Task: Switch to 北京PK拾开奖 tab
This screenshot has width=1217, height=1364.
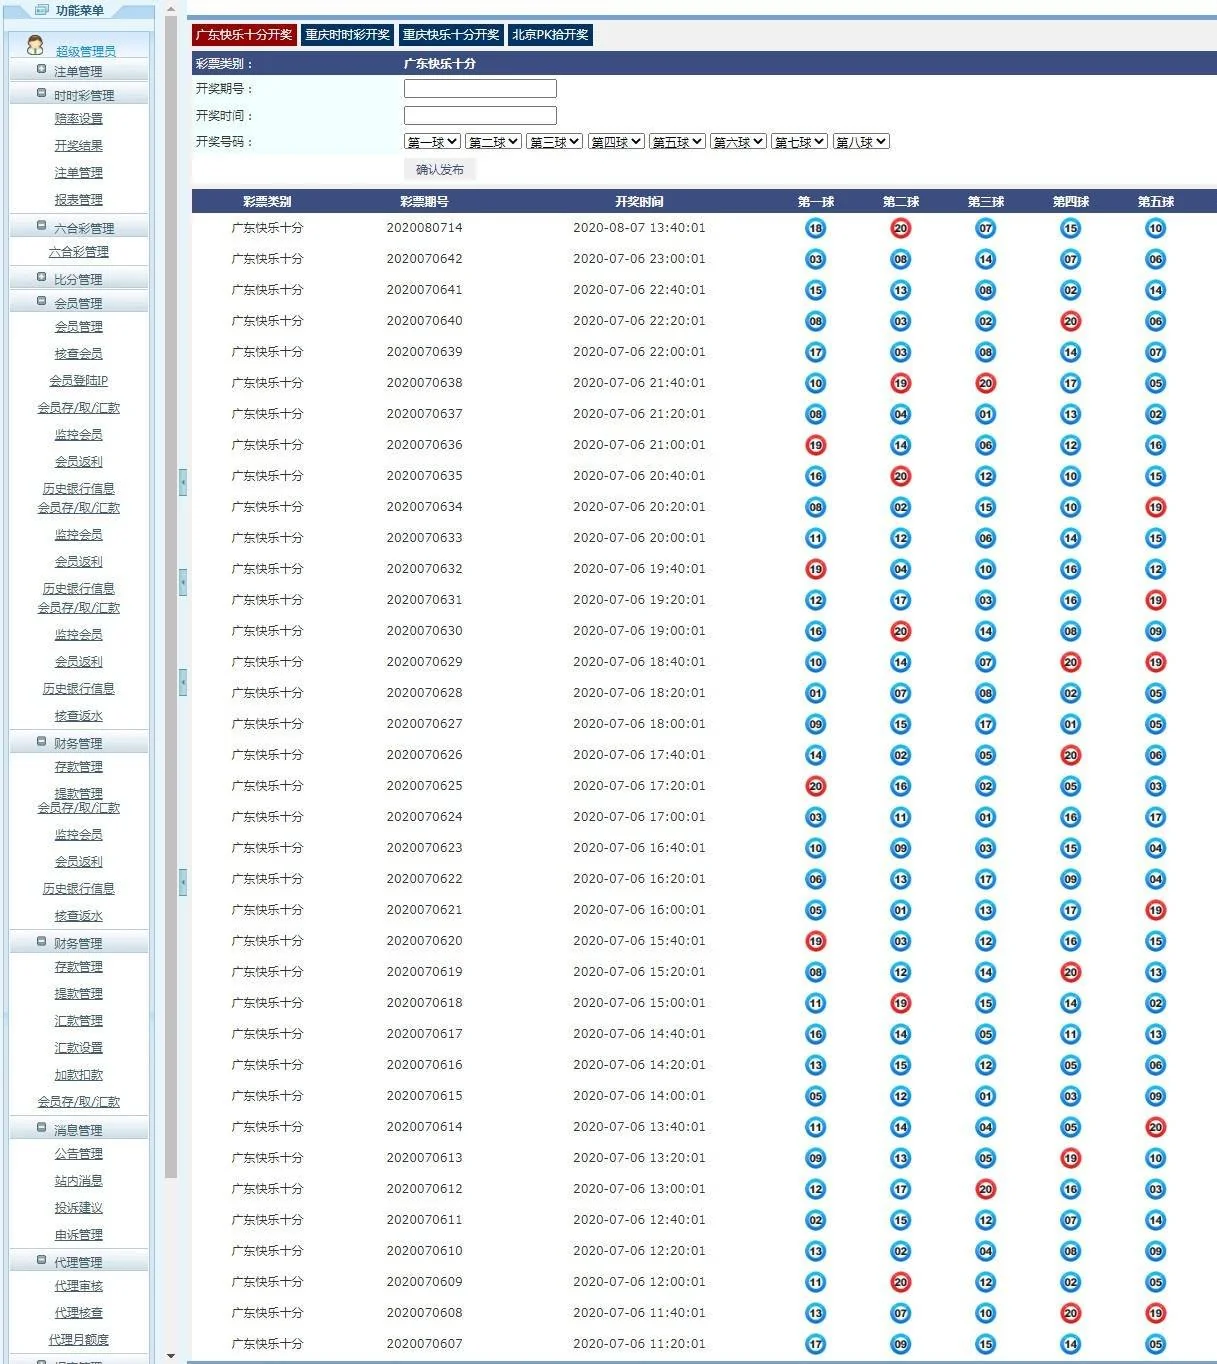Action: (550, 35)
